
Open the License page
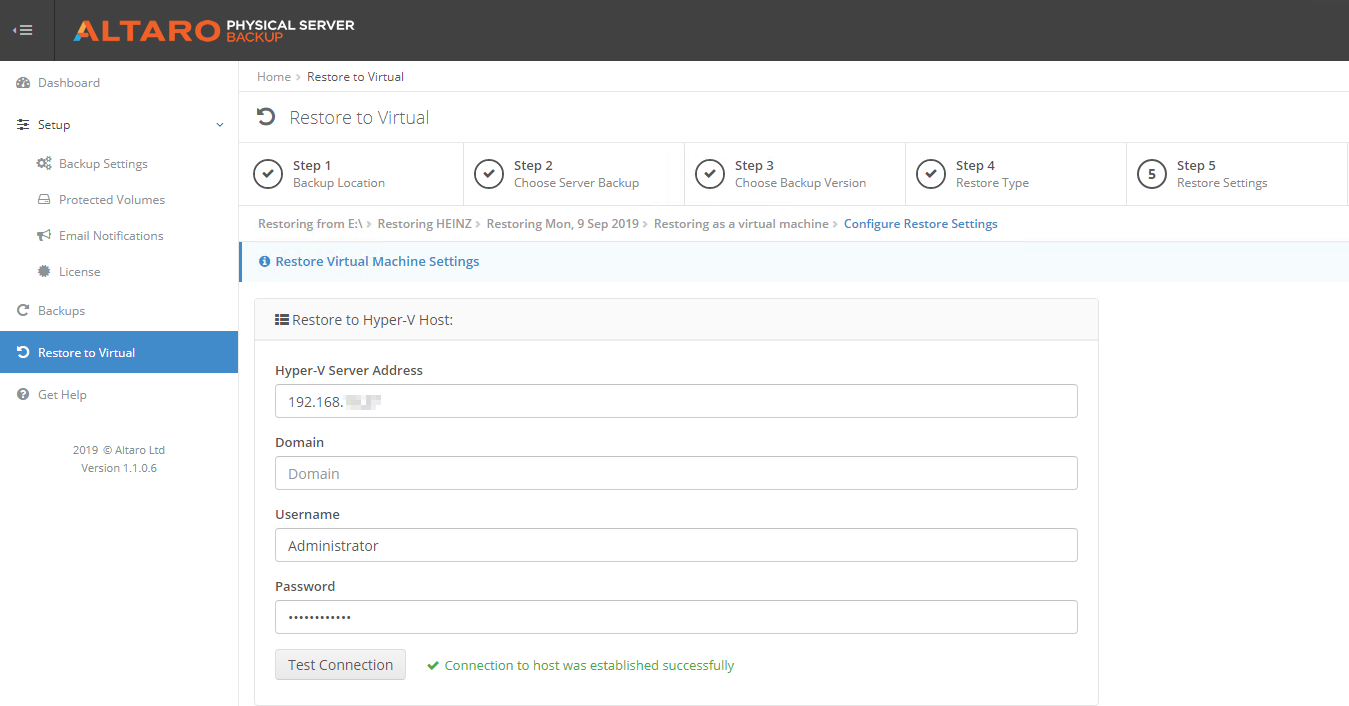click(x=79, y=272)
